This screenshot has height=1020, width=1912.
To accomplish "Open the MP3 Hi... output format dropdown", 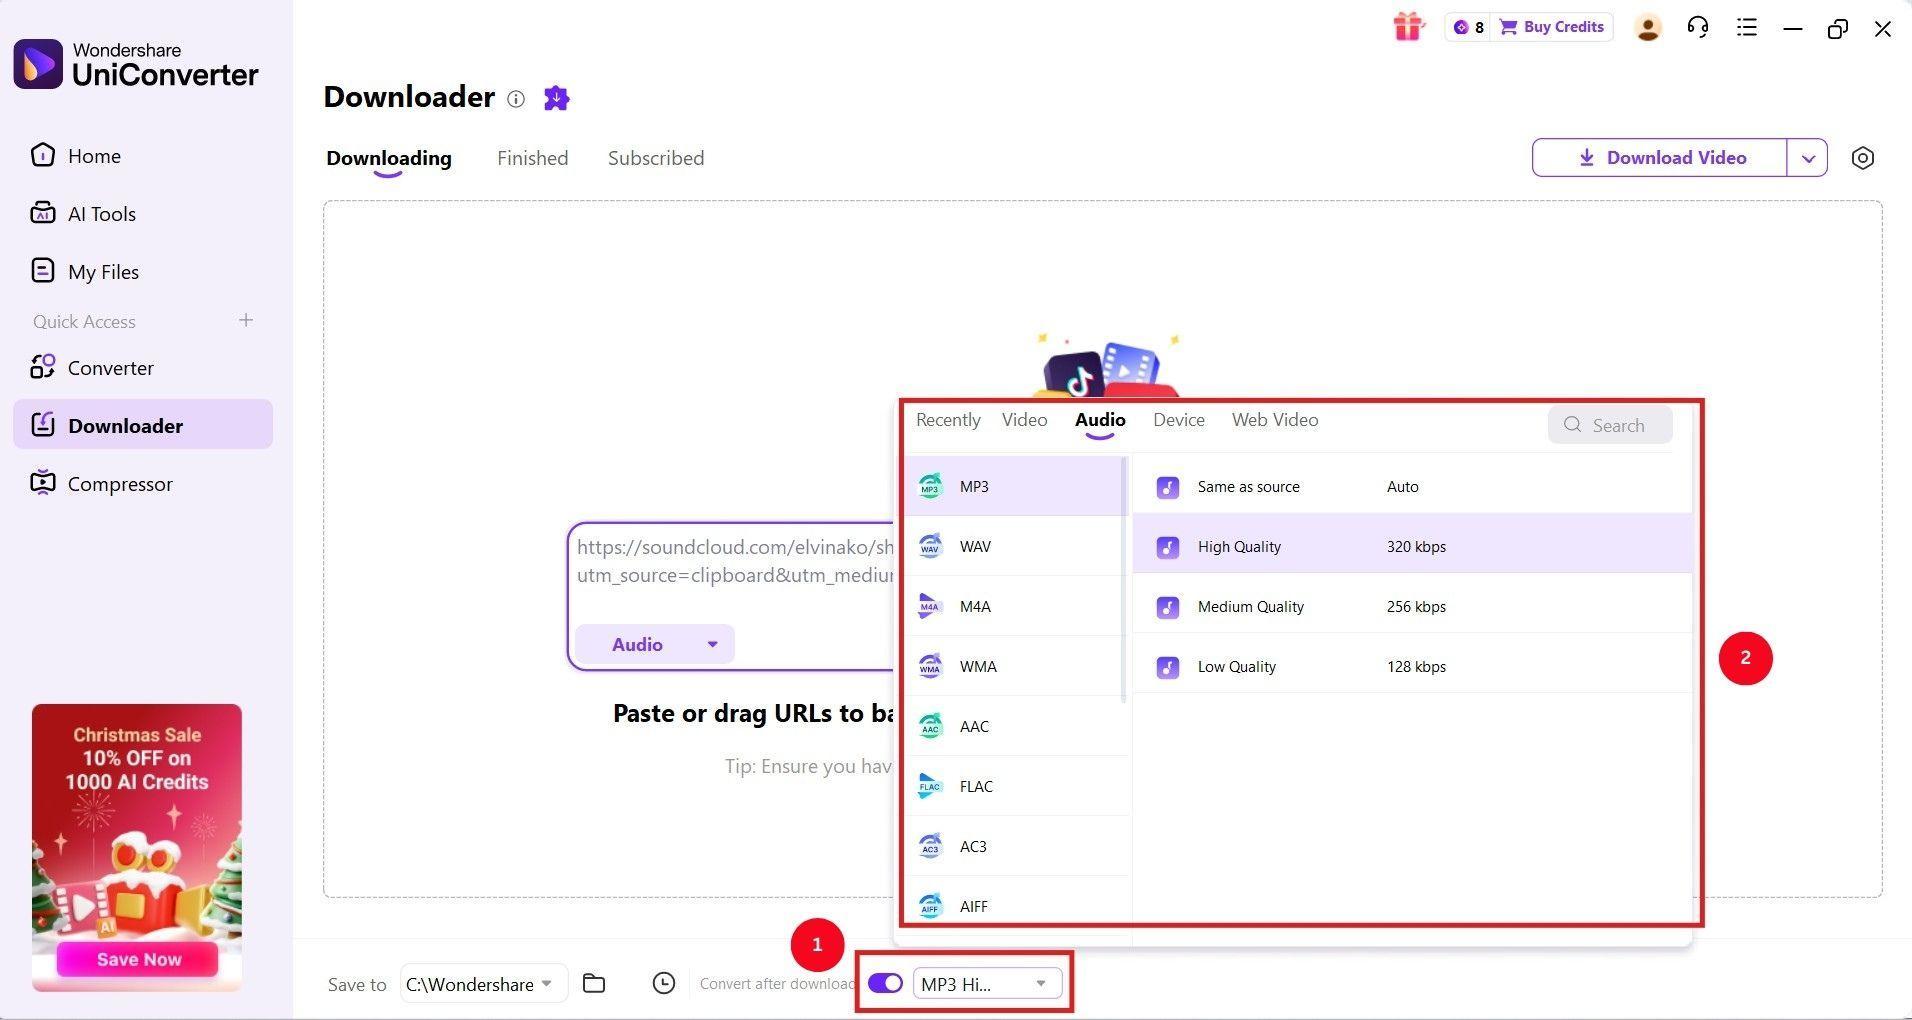I will point(986,984).
